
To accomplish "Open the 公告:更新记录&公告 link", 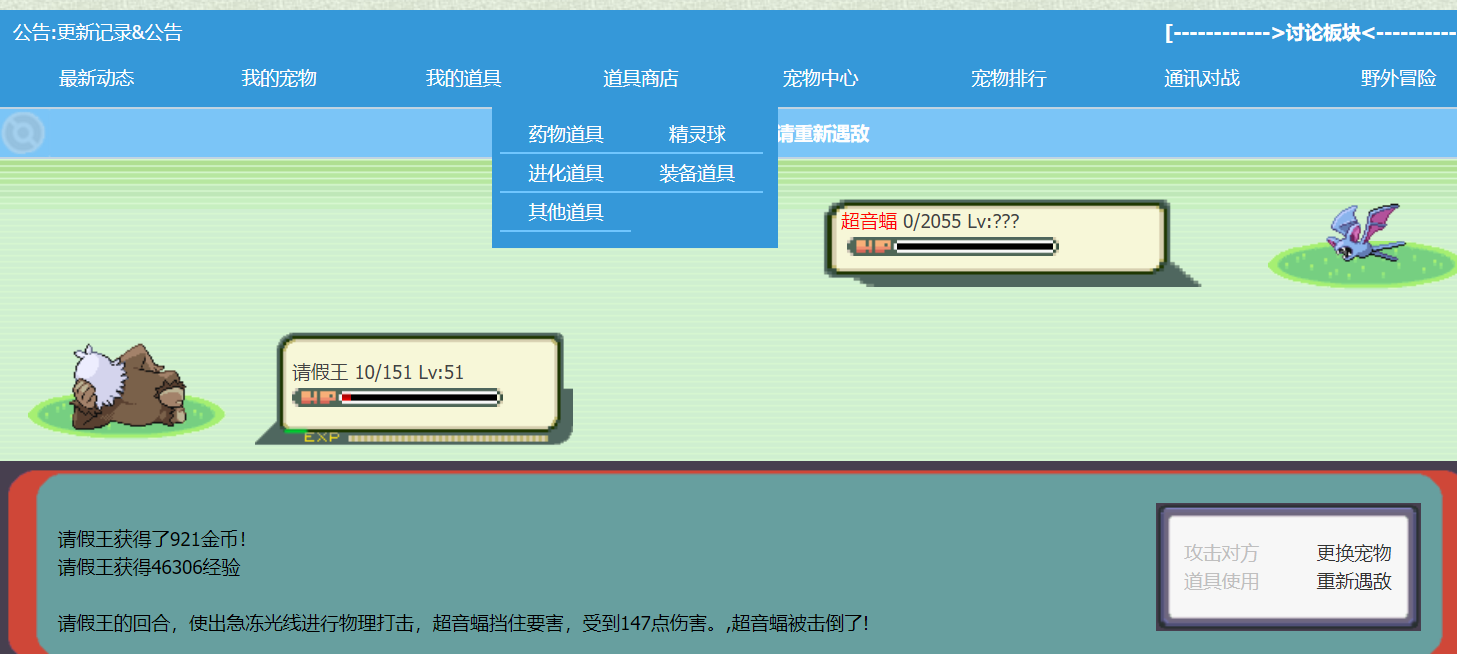I will point(98,32).
